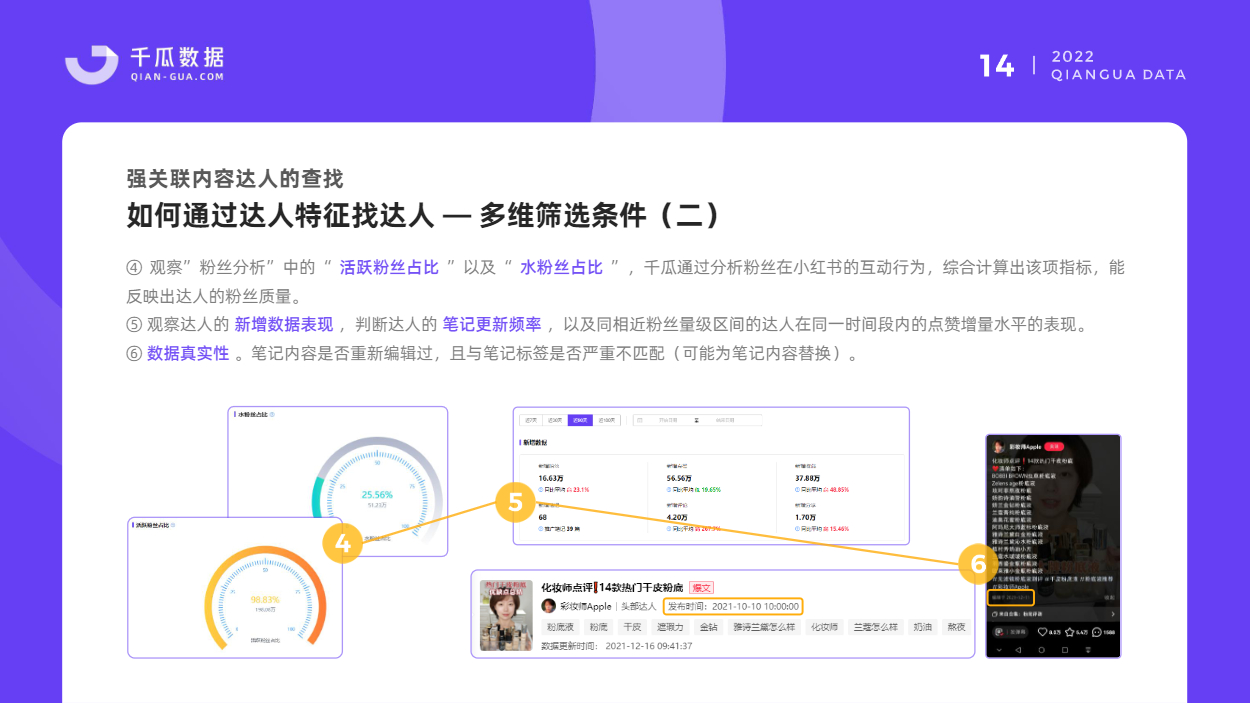Click the 56.56万 metric value

coord(679,478)
